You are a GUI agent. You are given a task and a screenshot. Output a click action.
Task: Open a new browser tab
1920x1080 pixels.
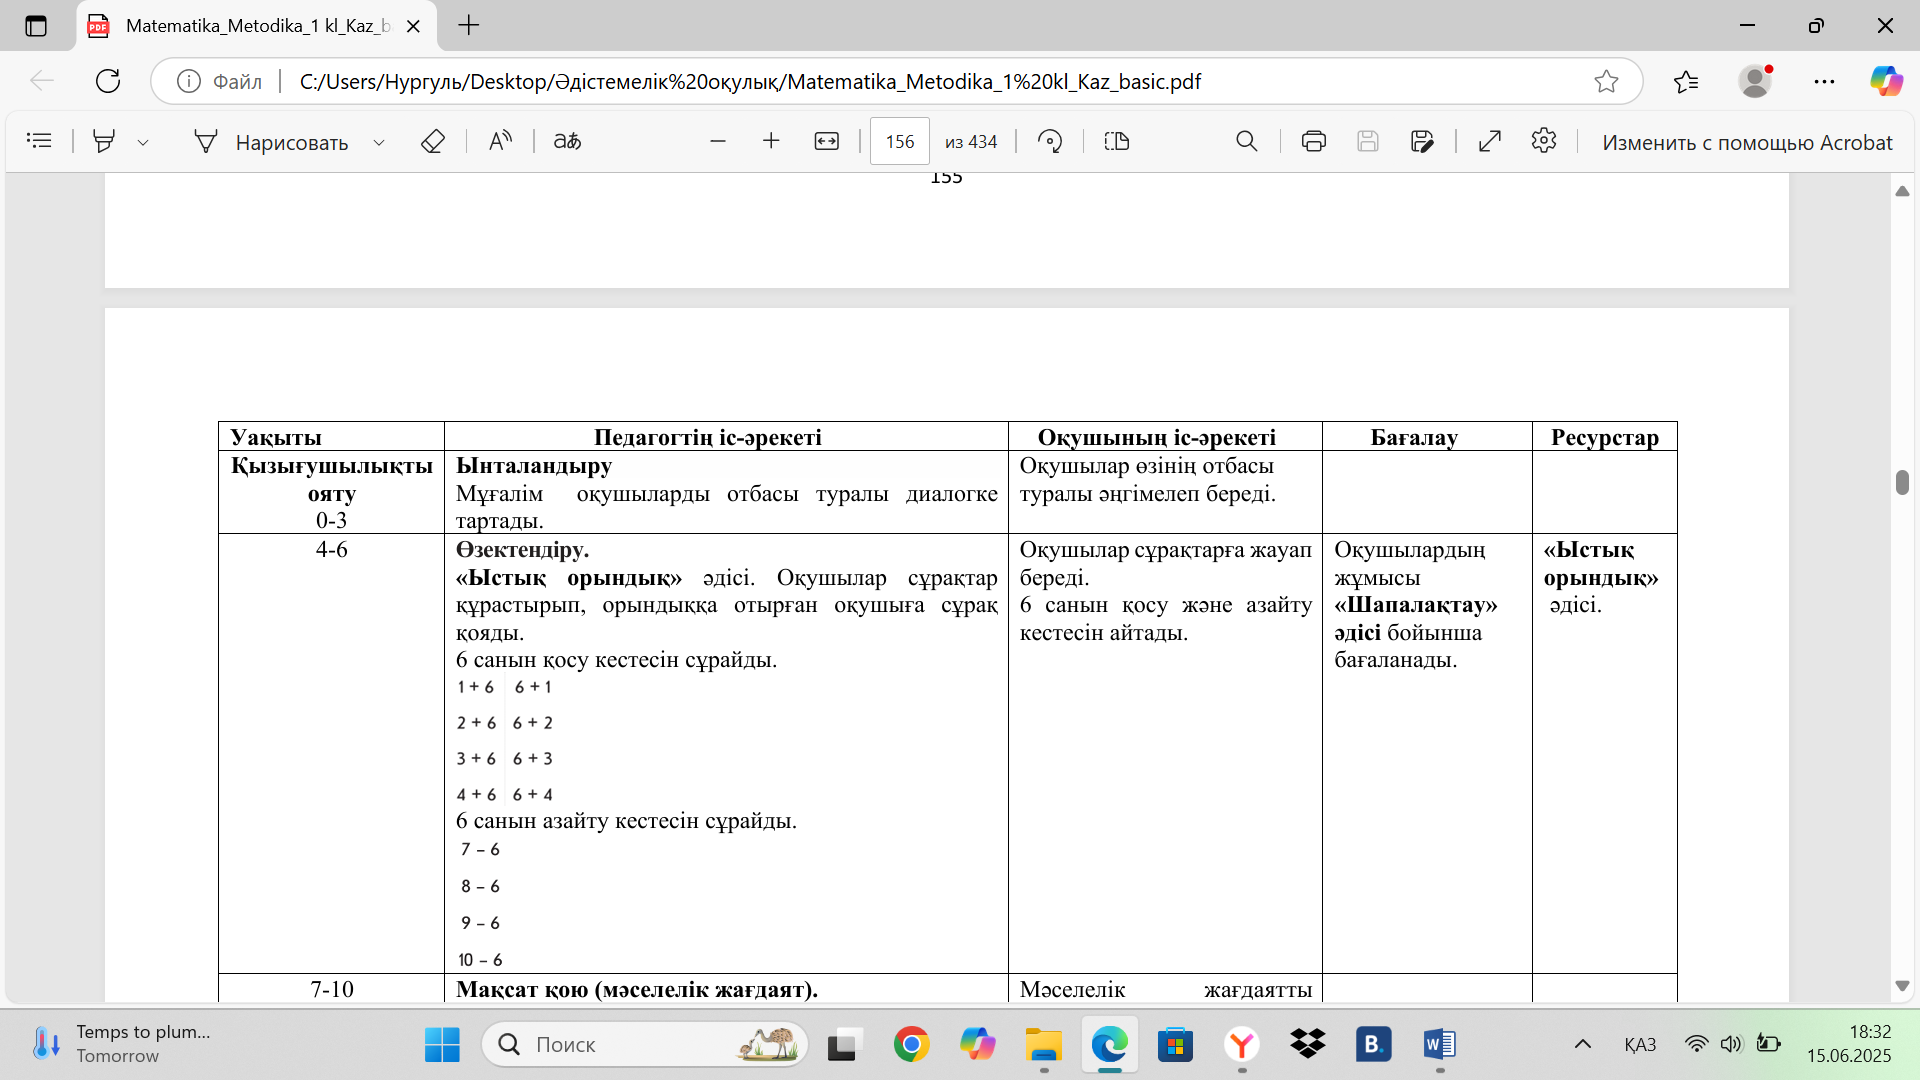tap(468, 26)
